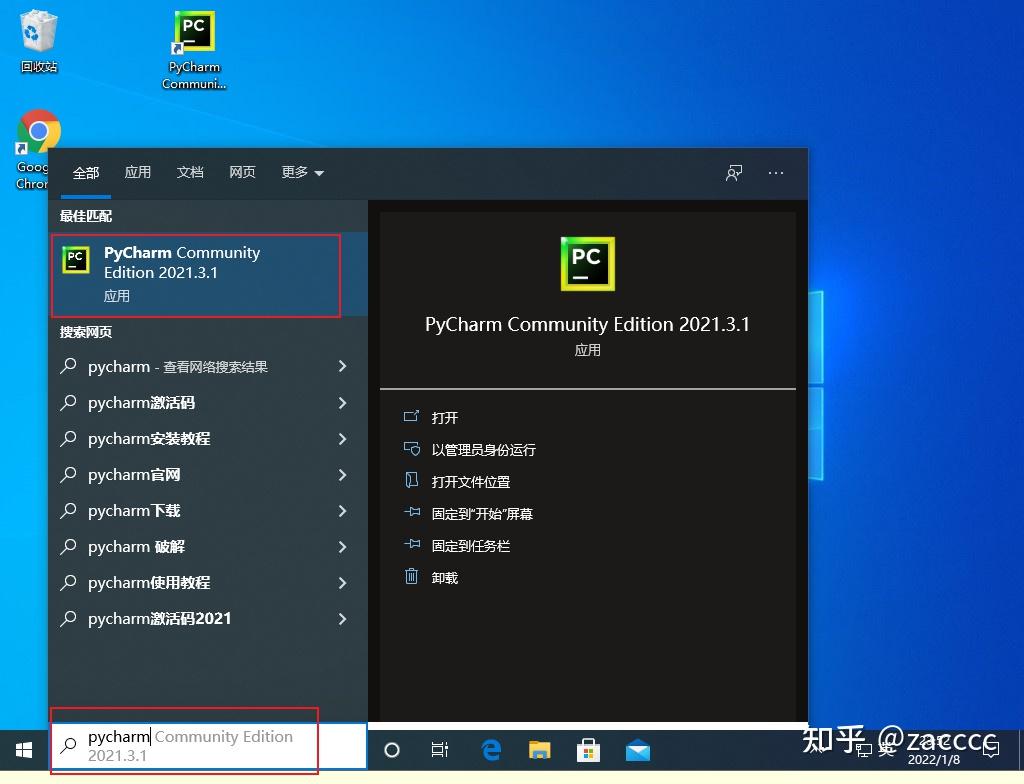Switch to the 应用 tab
The width and height of the screenshot is (1024, 784).
click(x=138, y=172)
